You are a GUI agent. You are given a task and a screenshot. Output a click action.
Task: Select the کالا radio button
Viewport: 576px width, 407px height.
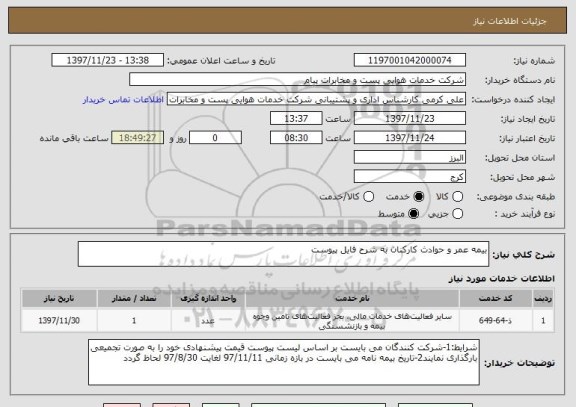[457, 197]
